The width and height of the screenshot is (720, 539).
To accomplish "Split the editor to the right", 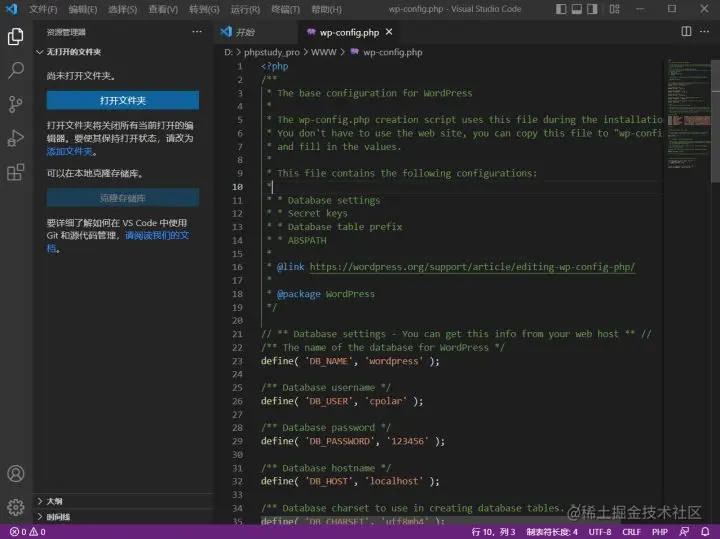I will (x=686, y=31).
